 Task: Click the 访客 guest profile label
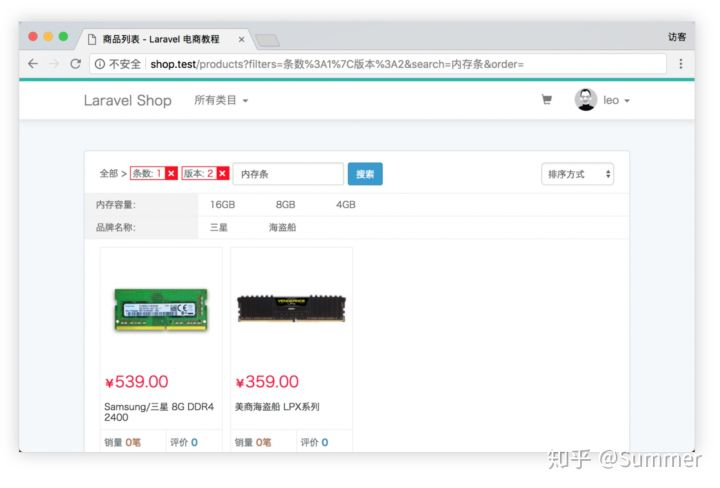click(x=677, y=37)
